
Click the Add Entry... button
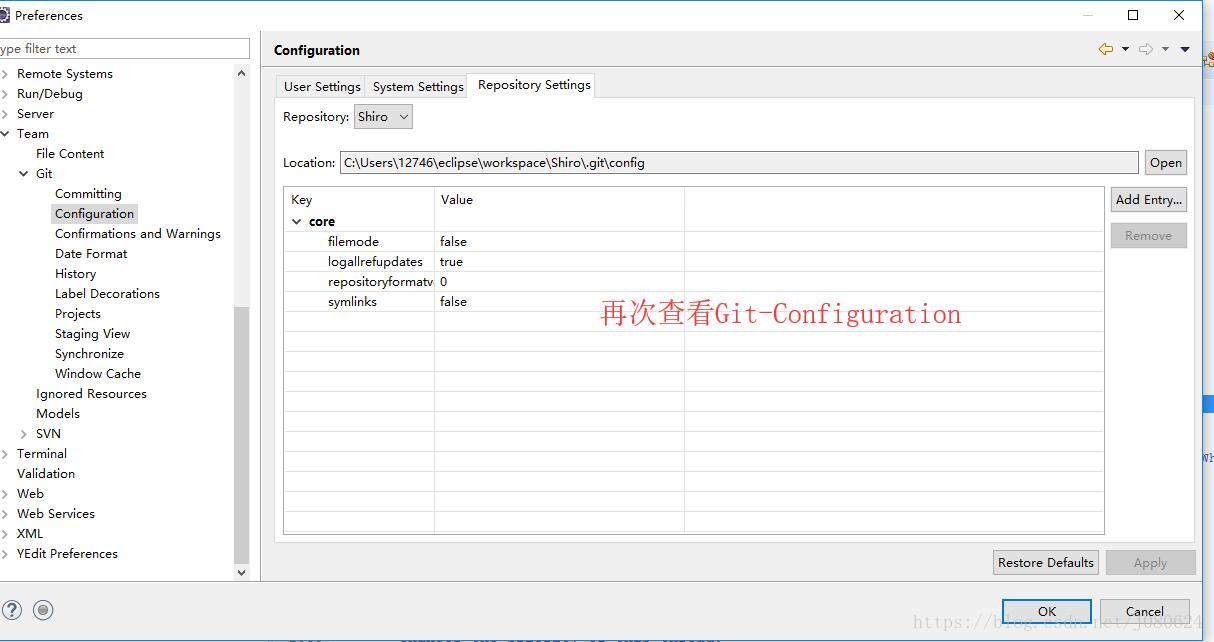pos(1148,199)
